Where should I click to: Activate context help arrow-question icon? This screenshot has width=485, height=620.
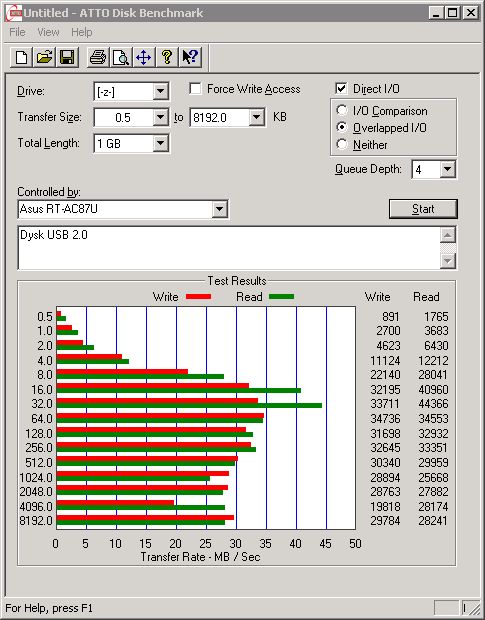click(190, 57)
